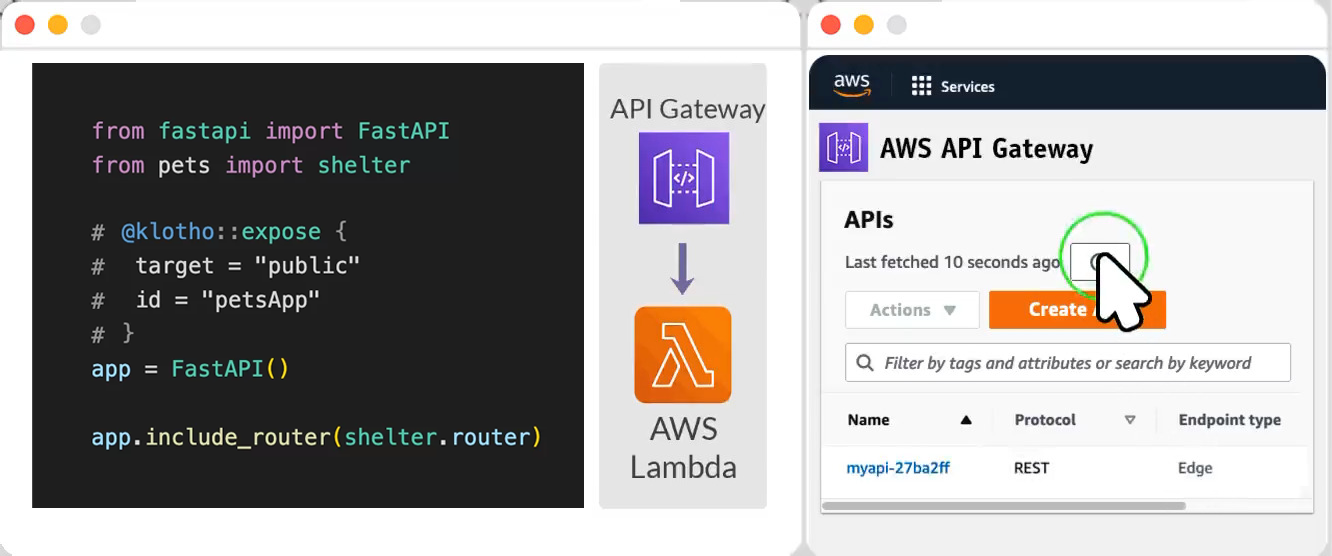Focus the filter by tags search field
1332x556 pixels.
(x=1068, y=363)
